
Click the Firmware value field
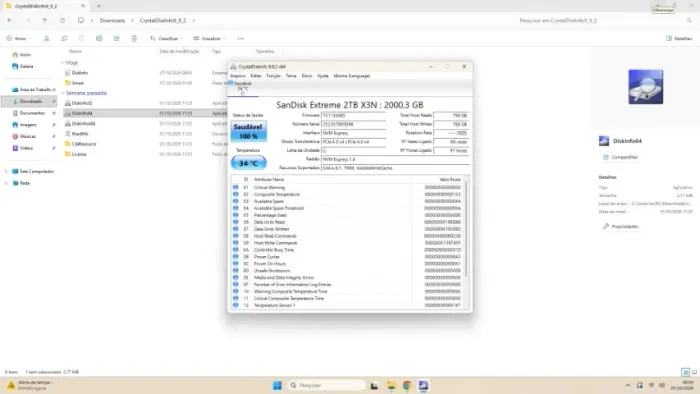click(354, 116)
